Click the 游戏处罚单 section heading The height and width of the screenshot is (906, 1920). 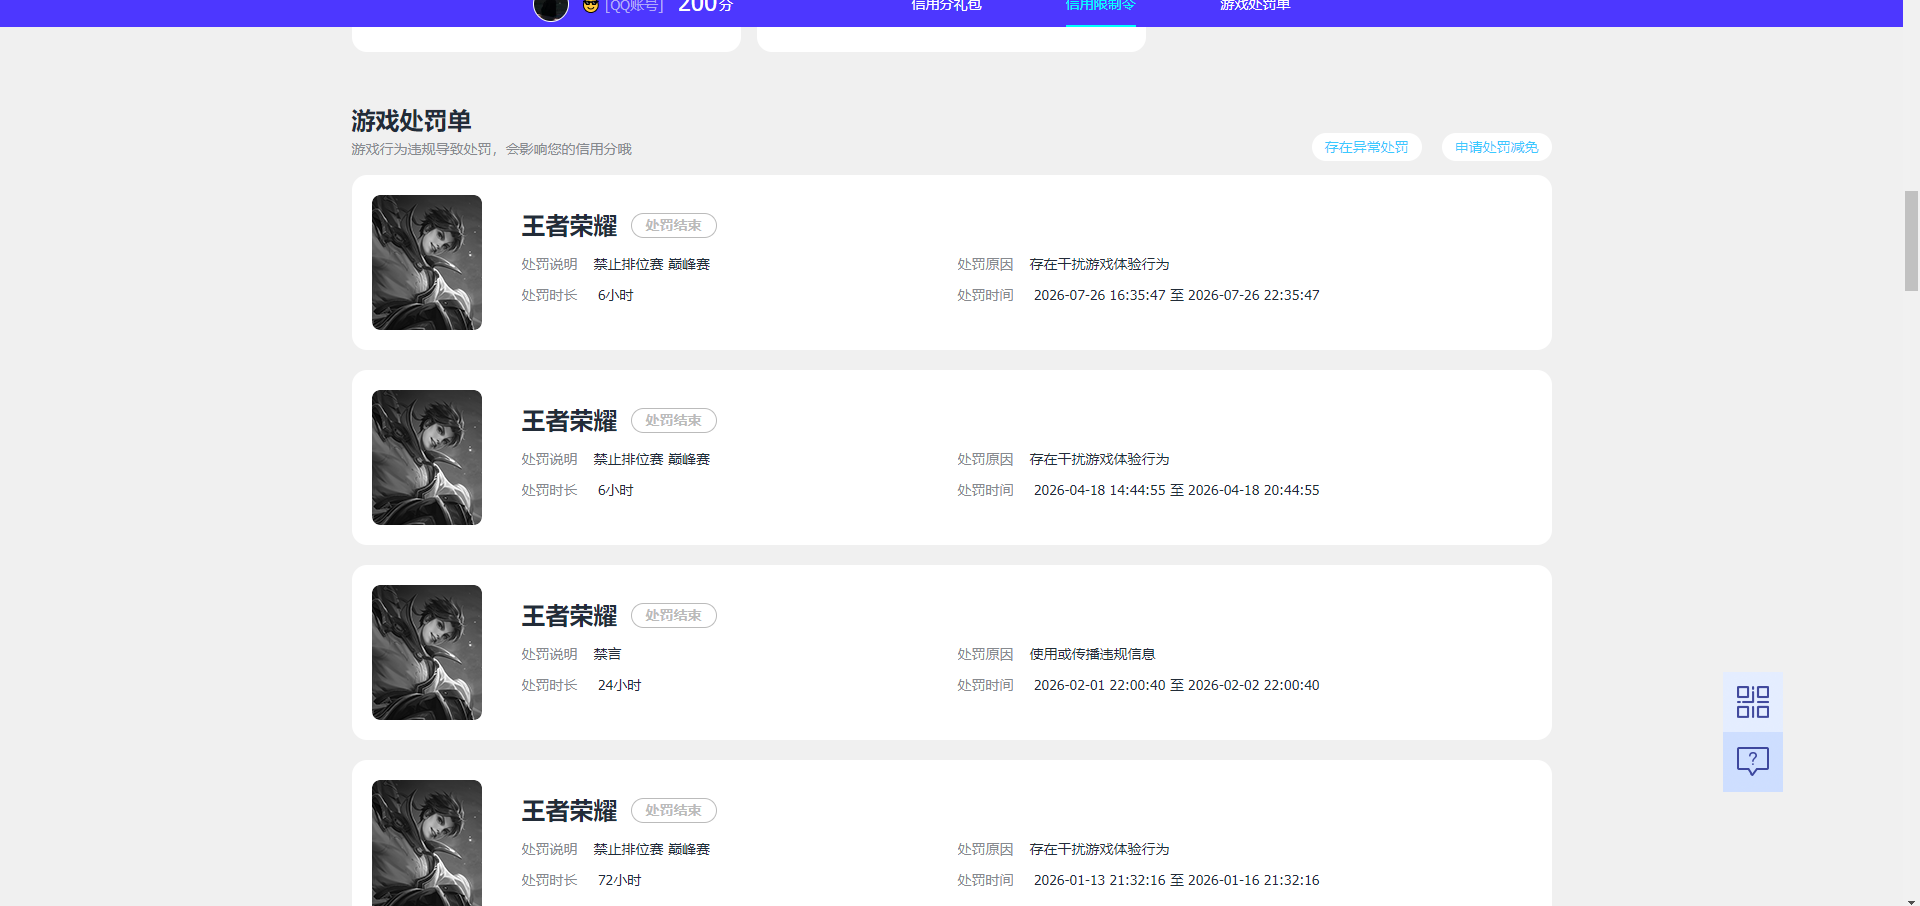pos(411,121)
